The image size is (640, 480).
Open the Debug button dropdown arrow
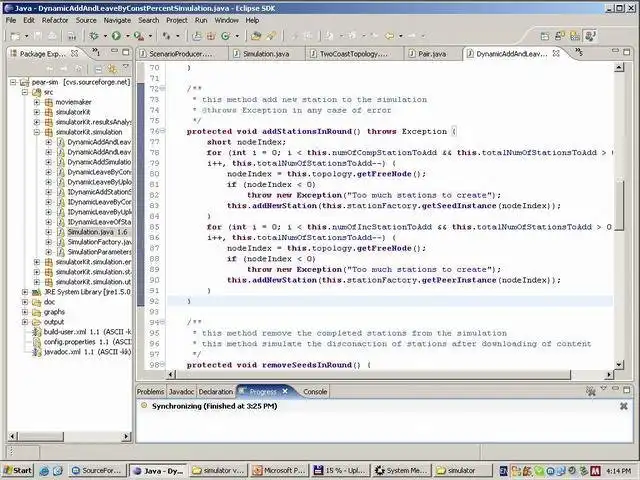point(104,36)
